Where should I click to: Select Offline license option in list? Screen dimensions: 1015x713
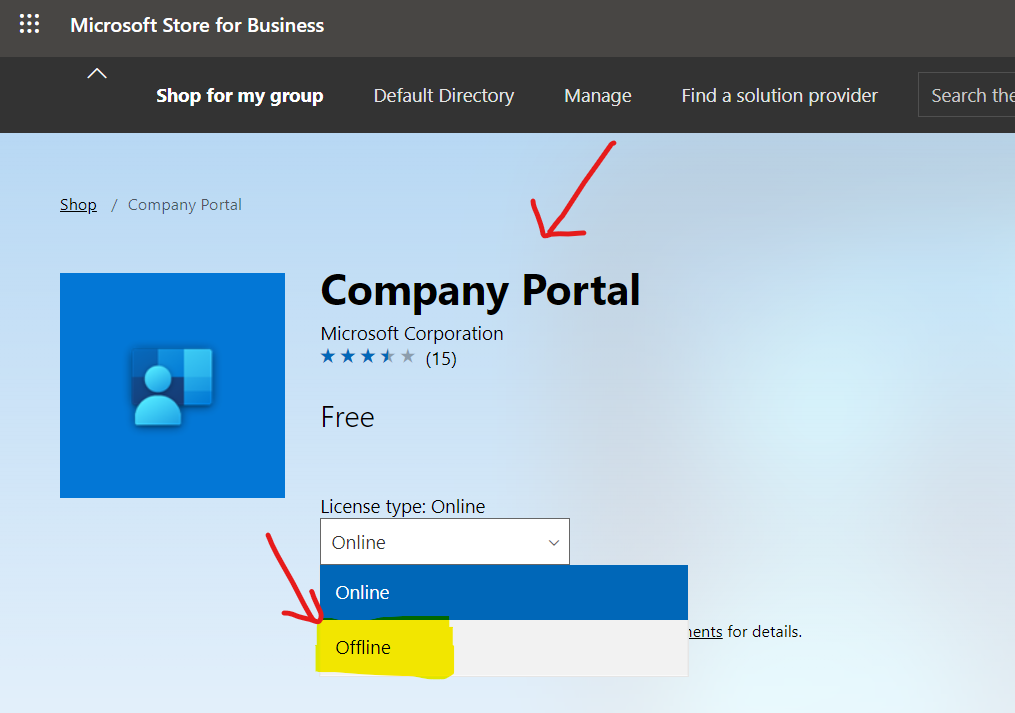504,648
